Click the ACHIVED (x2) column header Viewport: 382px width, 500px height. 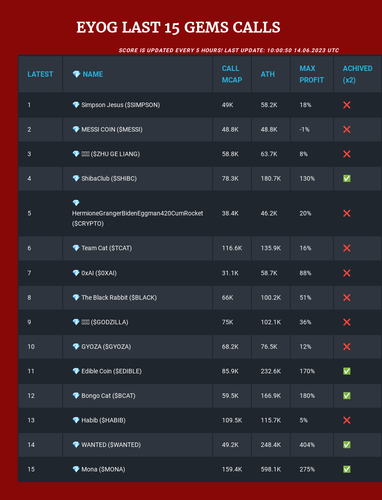pos(357,74)
